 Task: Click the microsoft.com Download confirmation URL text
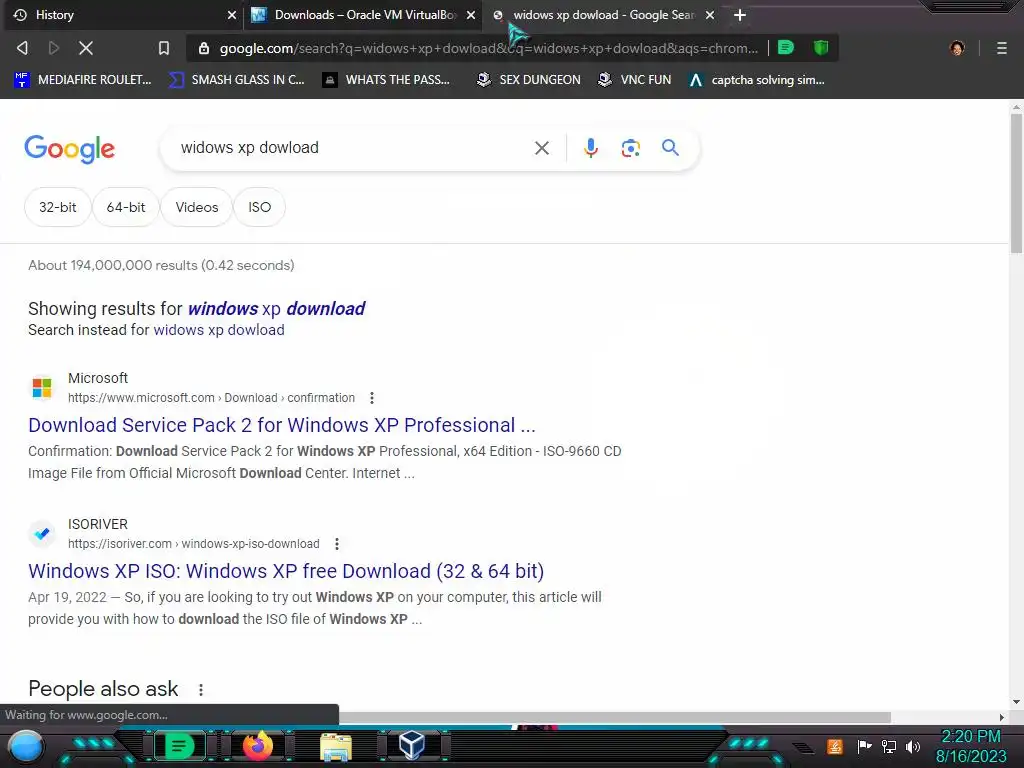click(212, 398)
